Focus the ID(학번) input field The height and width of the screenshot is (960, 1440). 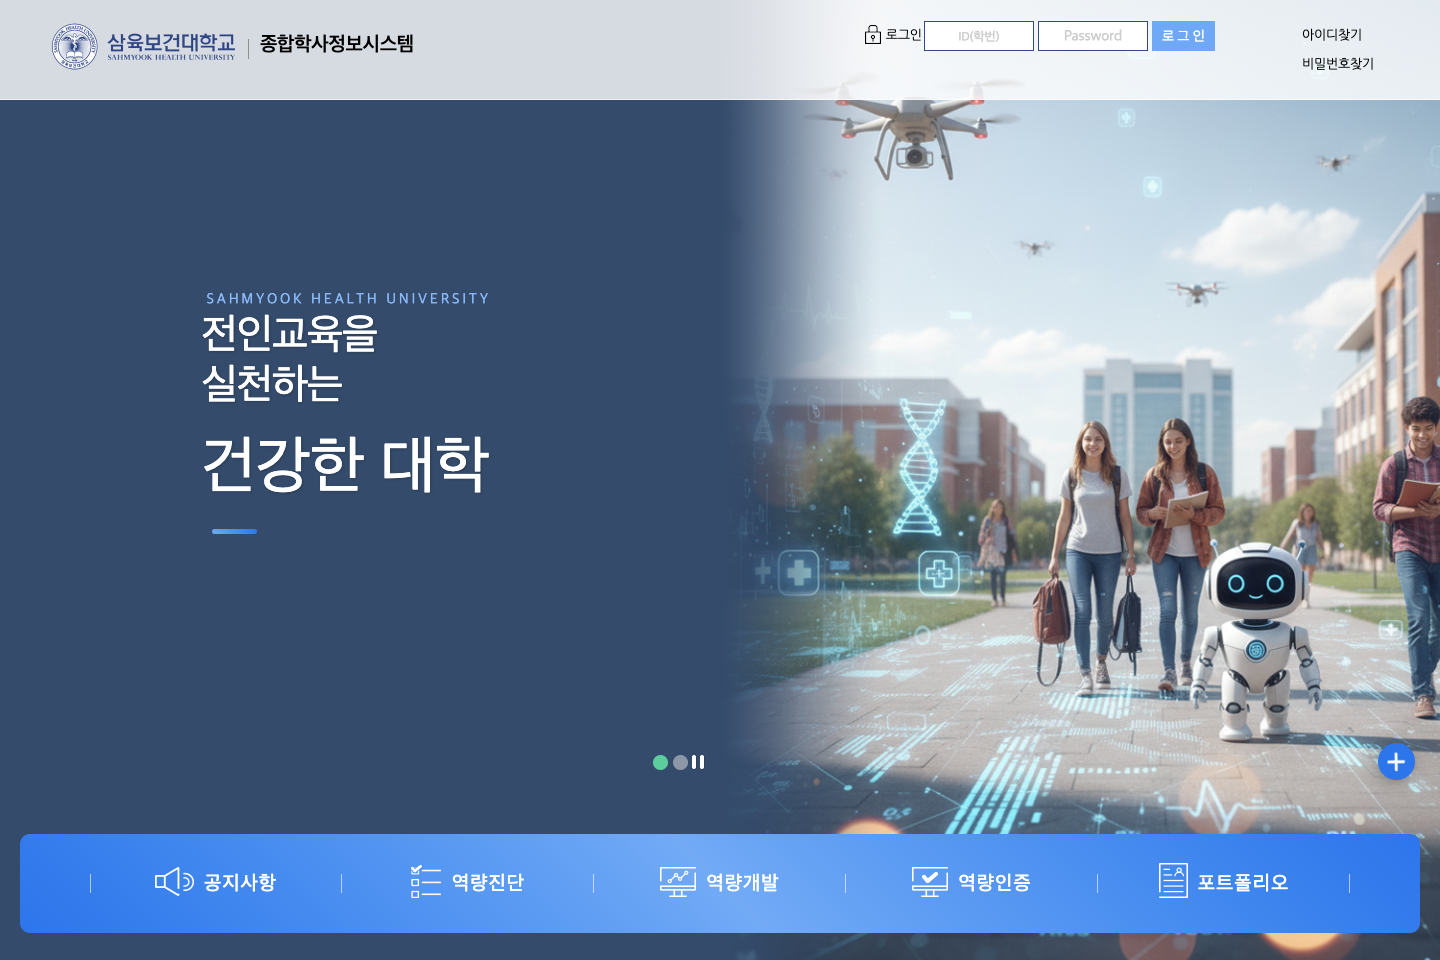coord(979,36)
